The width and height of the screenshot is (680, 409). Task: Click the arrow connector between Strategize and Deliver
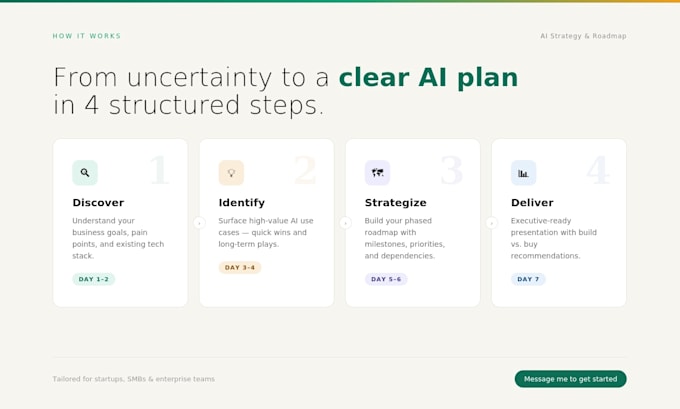pyautogui.click(x=491, y=223)
